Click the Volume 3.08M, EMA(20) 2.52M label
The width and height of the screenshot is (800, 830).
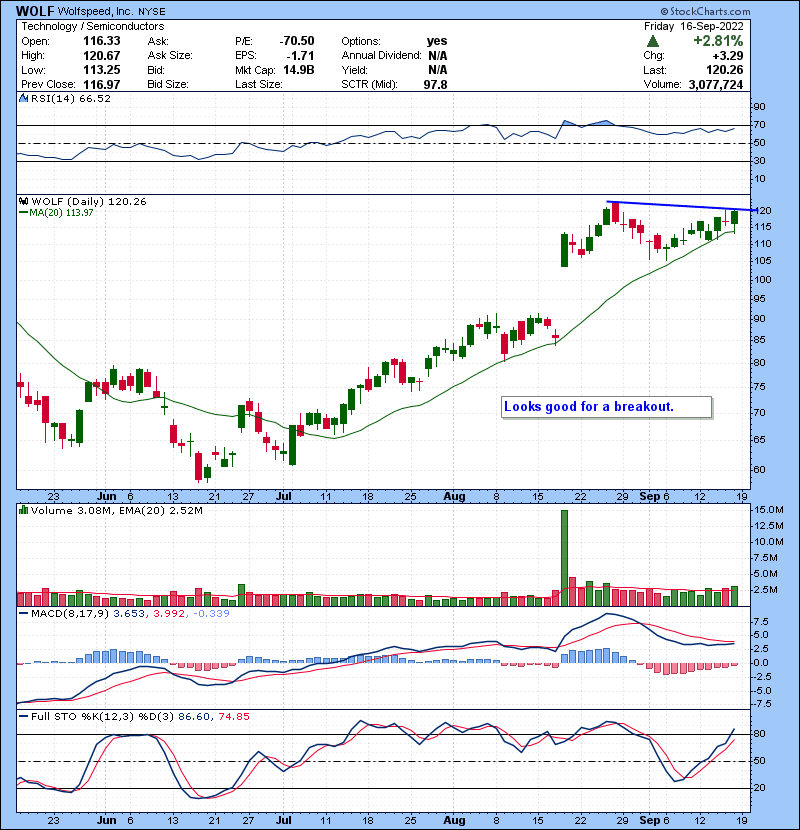116,511
